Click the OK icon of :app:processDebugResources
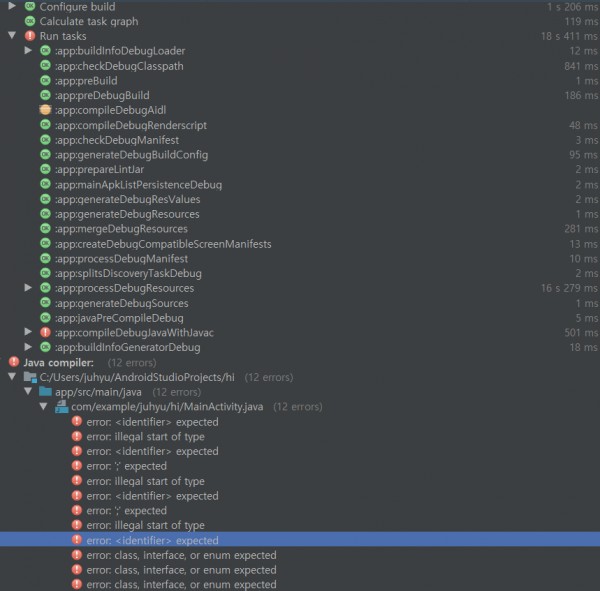 [46, 288]
